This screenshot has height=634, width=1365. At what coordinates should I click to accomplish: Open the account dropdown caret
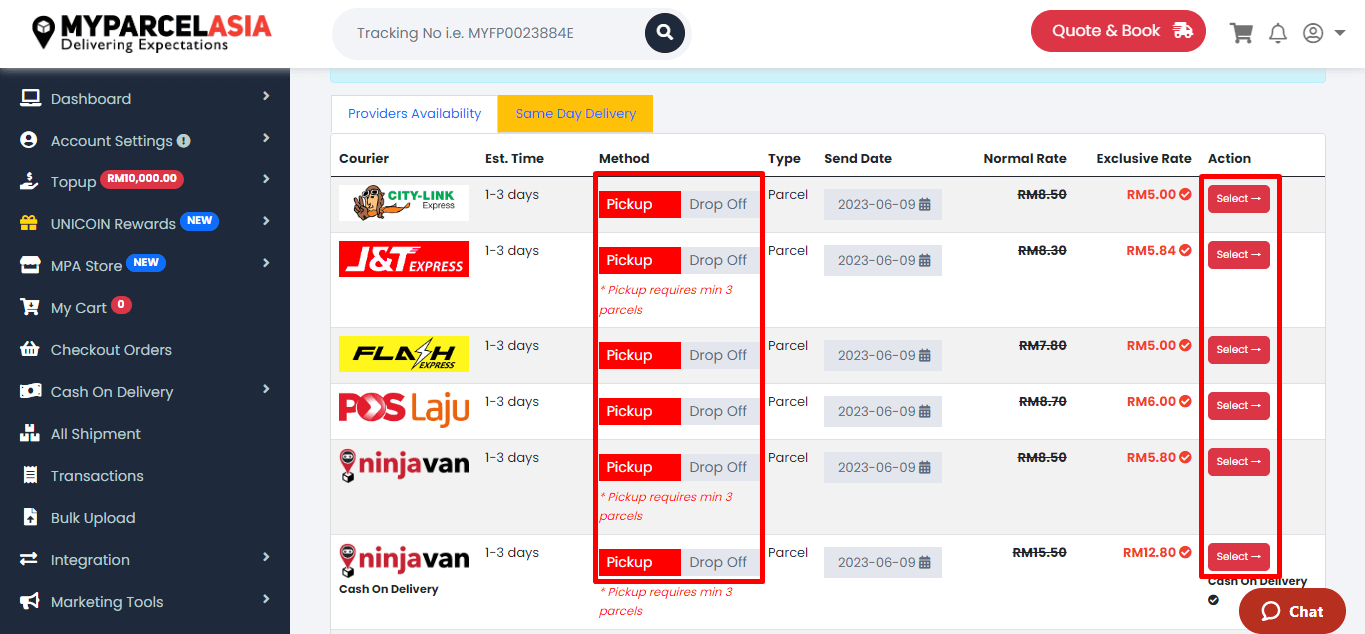coord(1340,33)
